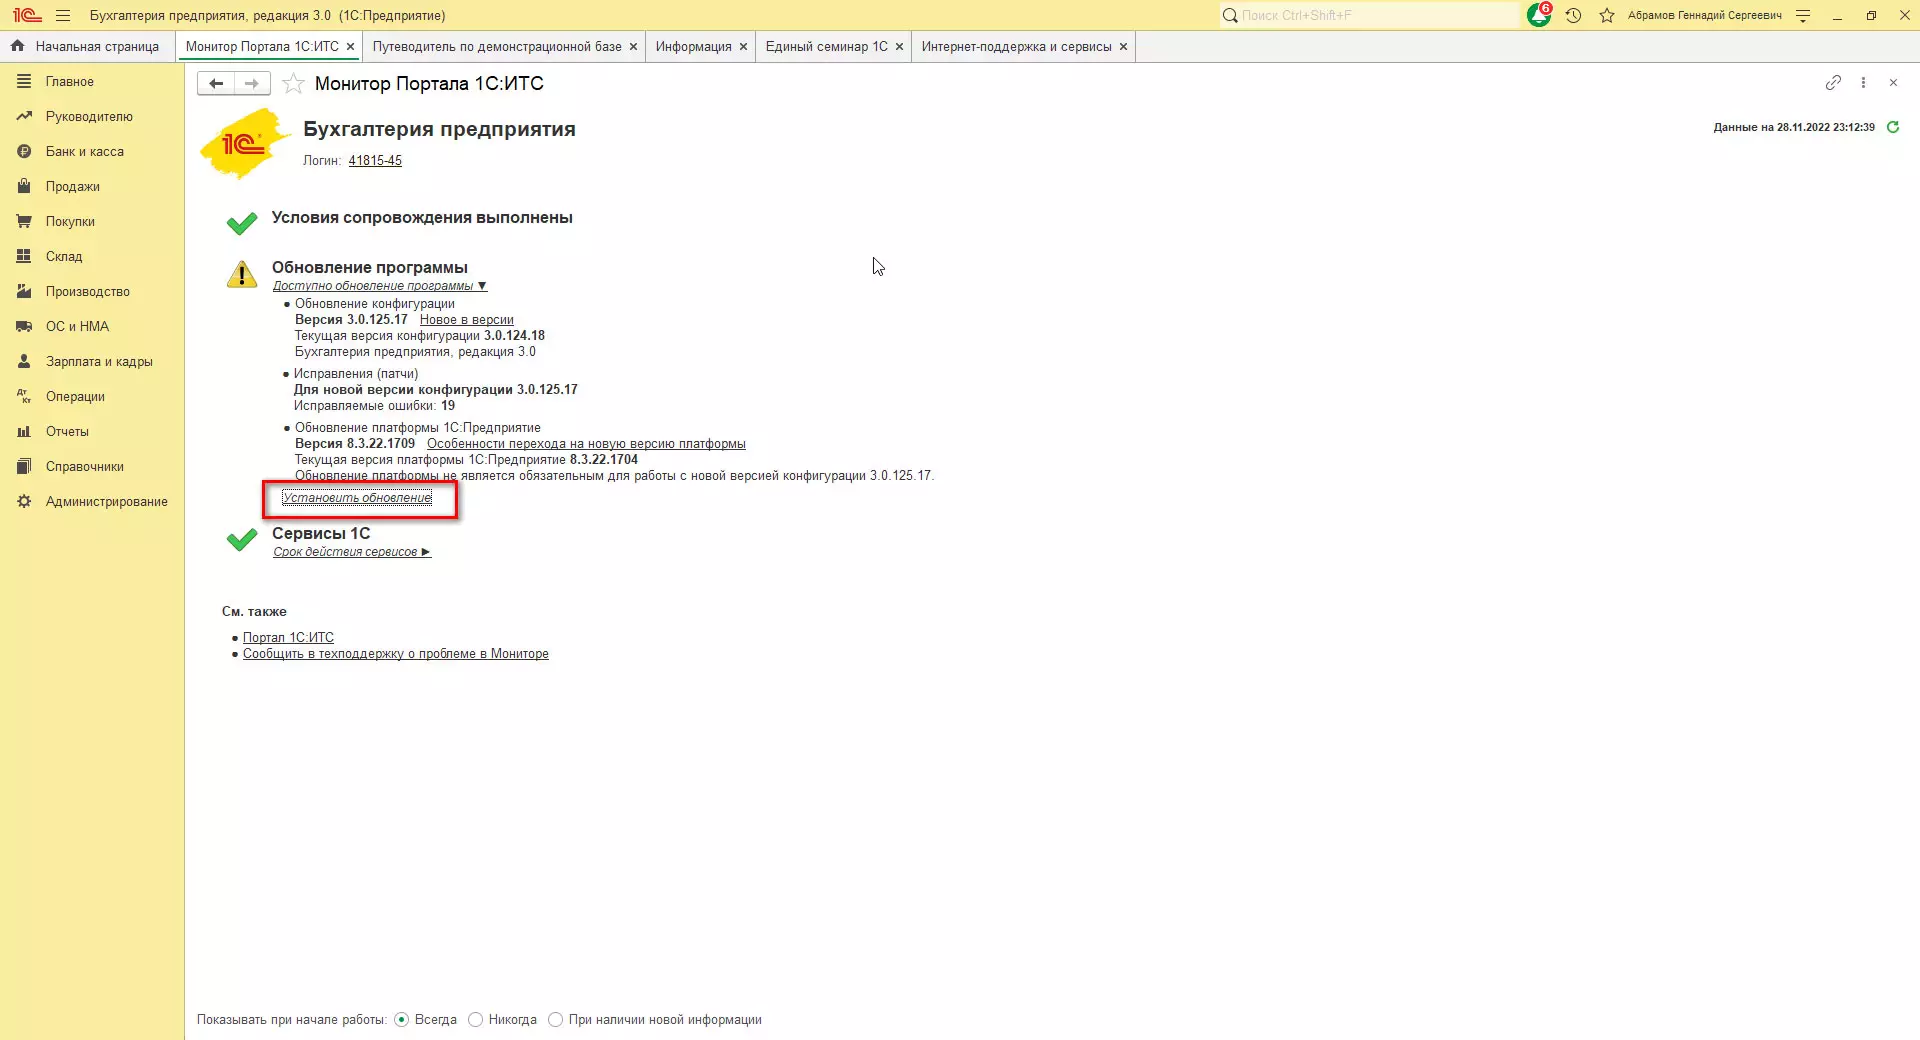Switch to Информация tab
This screenshot has width=1920, height=1040.
(x=694, y=46)
